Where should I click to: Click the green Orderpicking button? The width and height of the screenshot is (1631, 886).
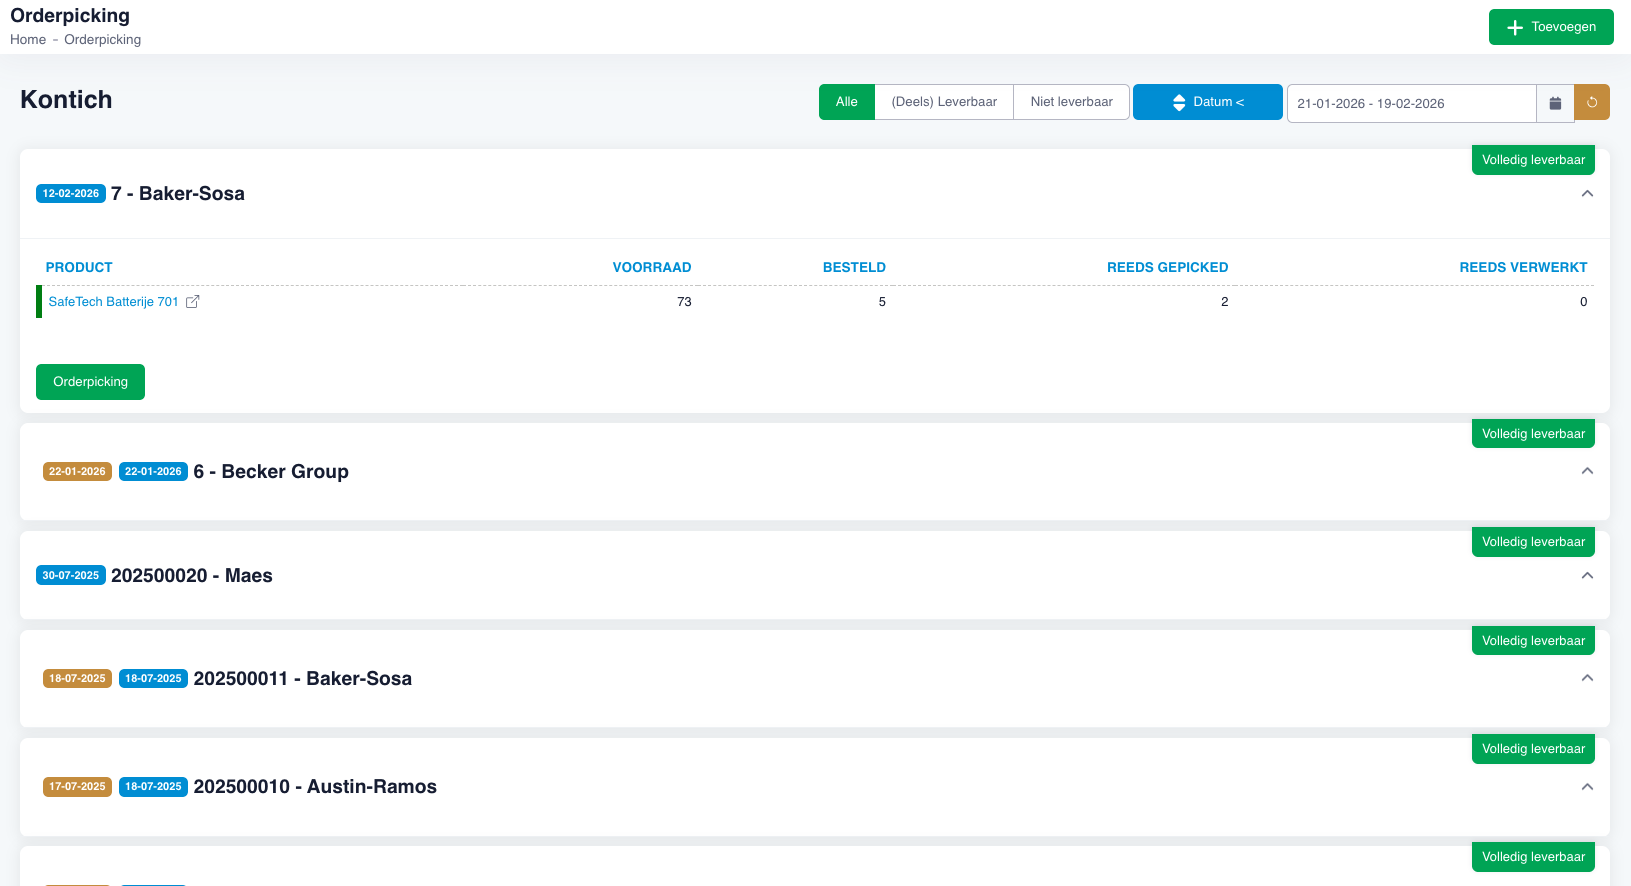90,382
